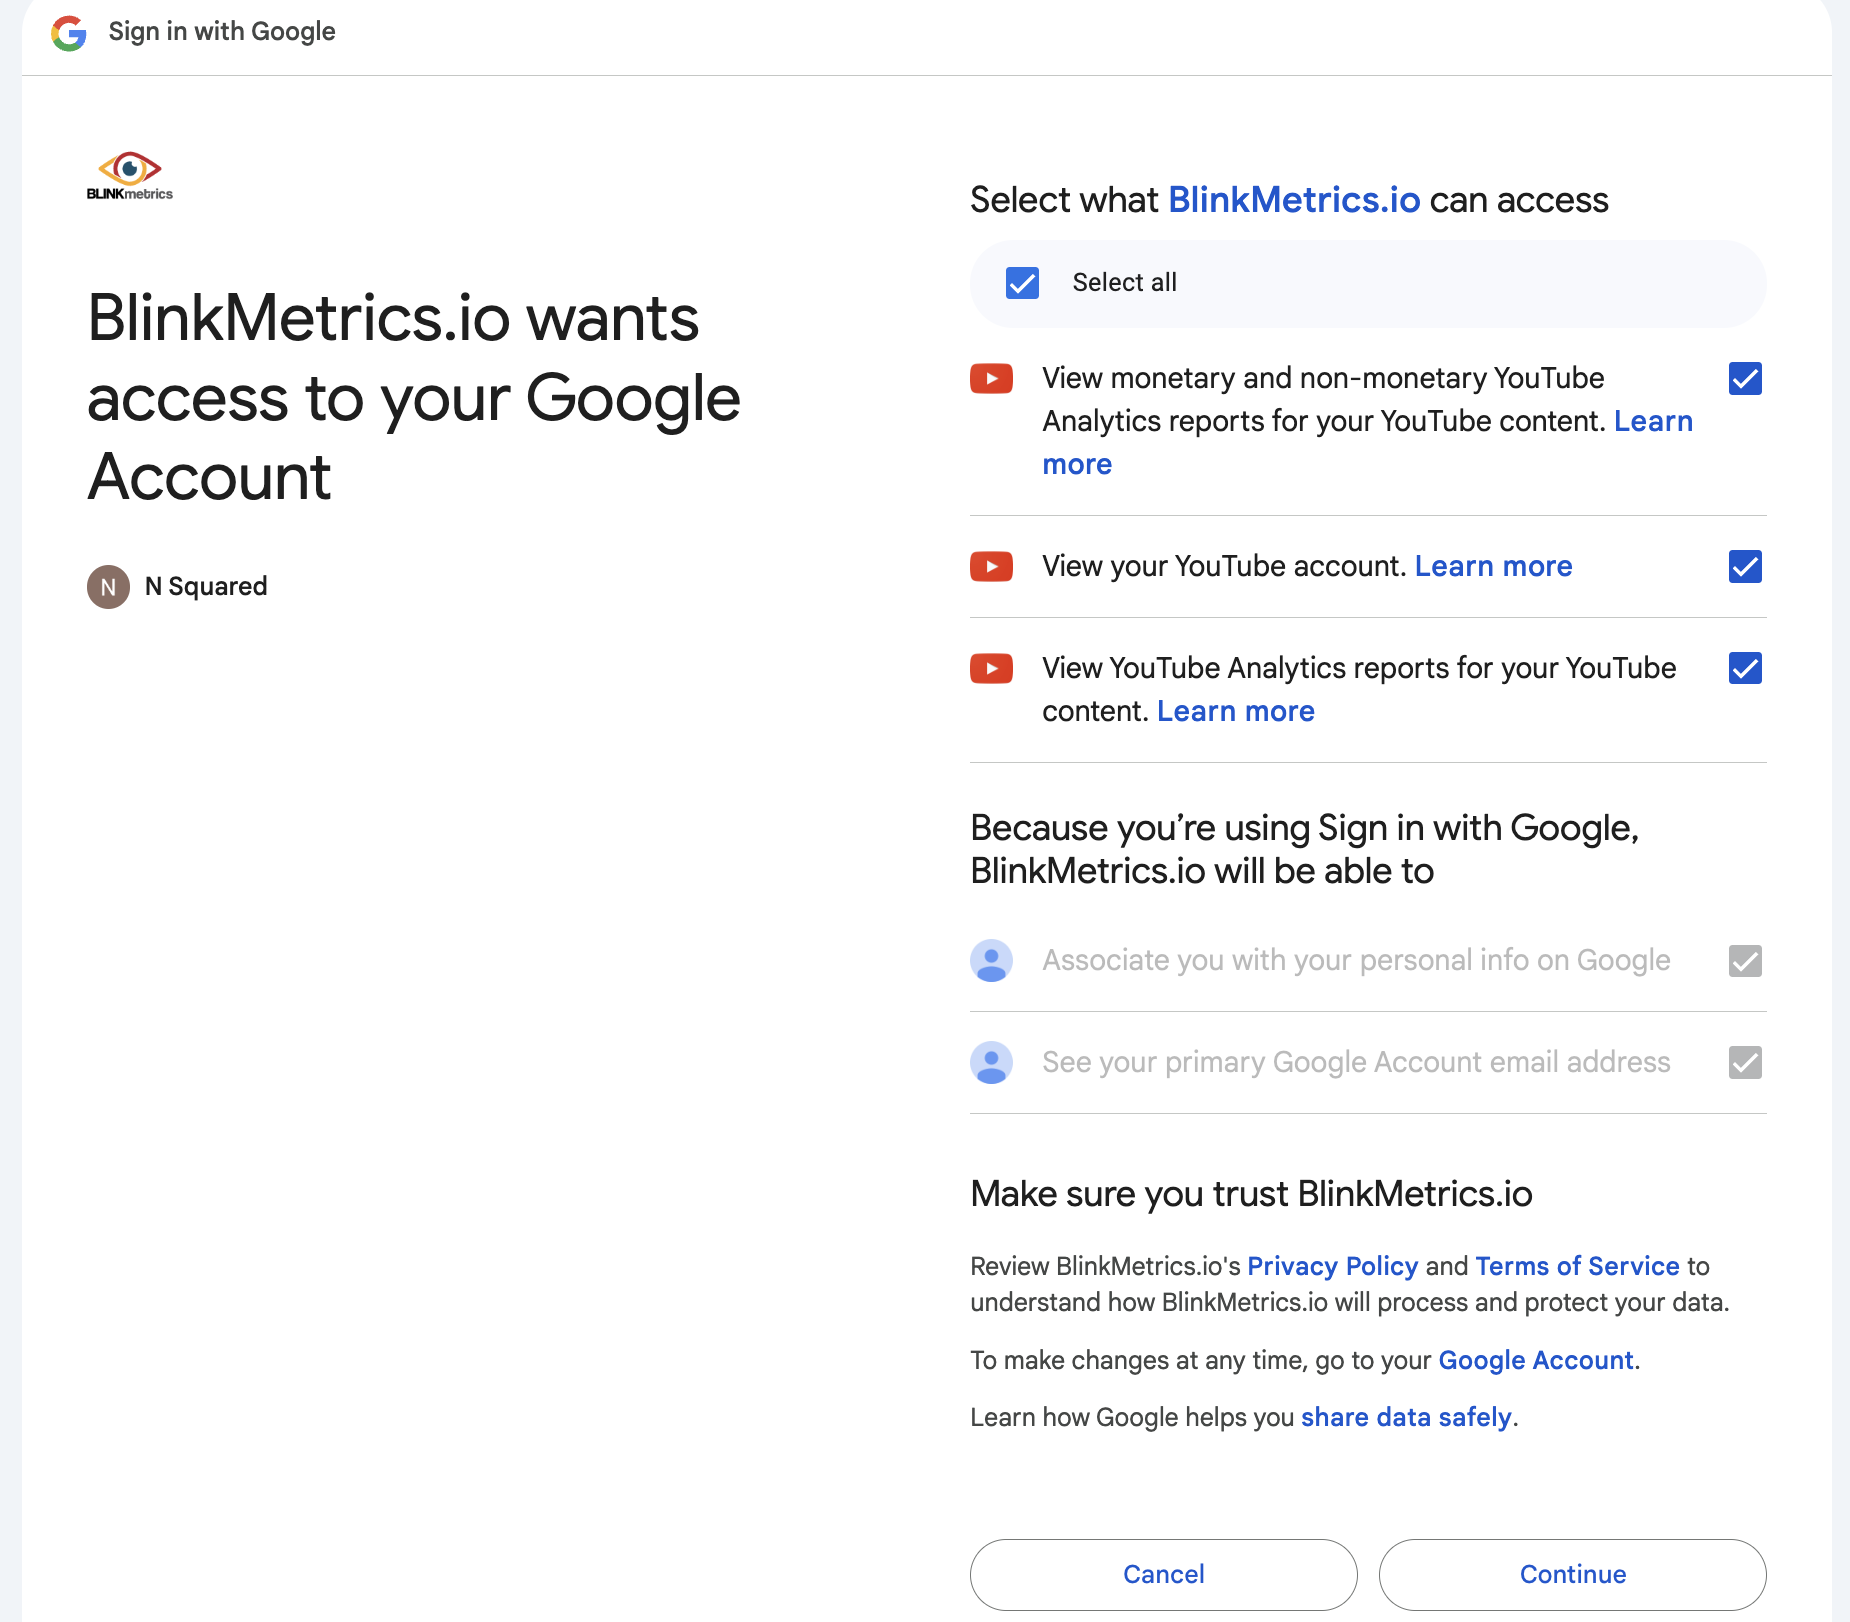The width and height of the screenshot is (1850, 1622).
Task: Uncheck the View your YouTube account permission
Action: click(1744, 567)
